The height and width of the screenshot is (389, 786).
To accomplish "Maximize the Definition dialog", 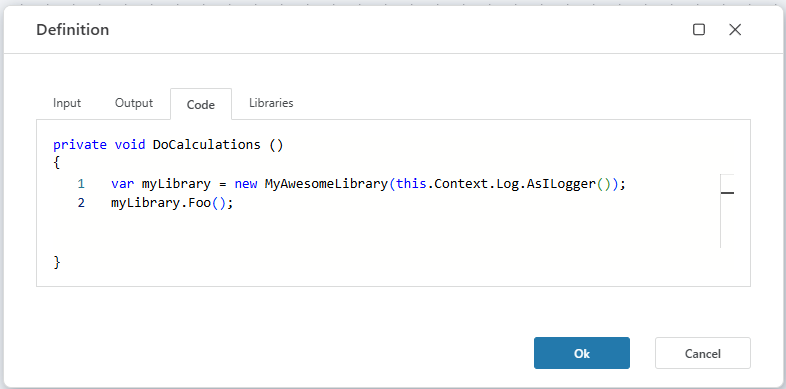I will coord(699,30).
